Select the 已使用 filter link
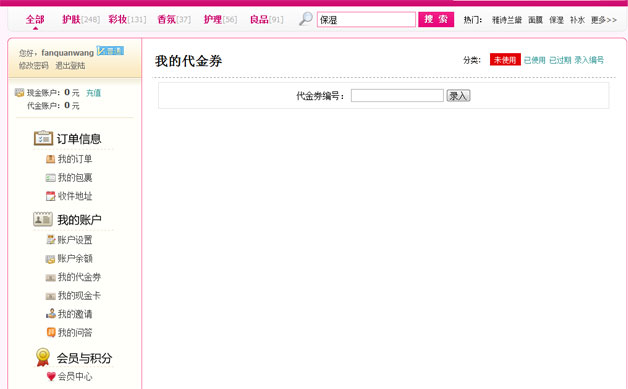Image resolution: width=628 pixels, height=389 pixels. pos(534,60)
